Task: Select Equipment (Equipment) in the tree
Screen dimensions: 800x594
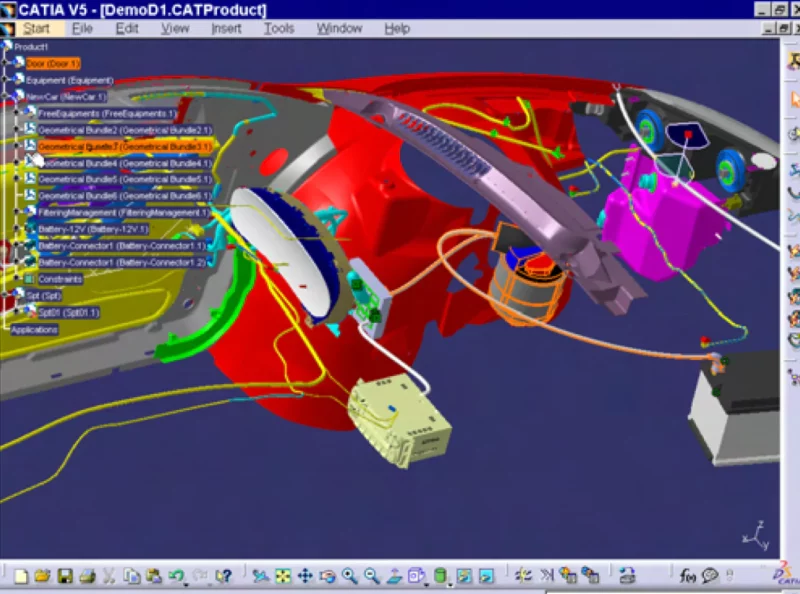Action: coord(69,81)
